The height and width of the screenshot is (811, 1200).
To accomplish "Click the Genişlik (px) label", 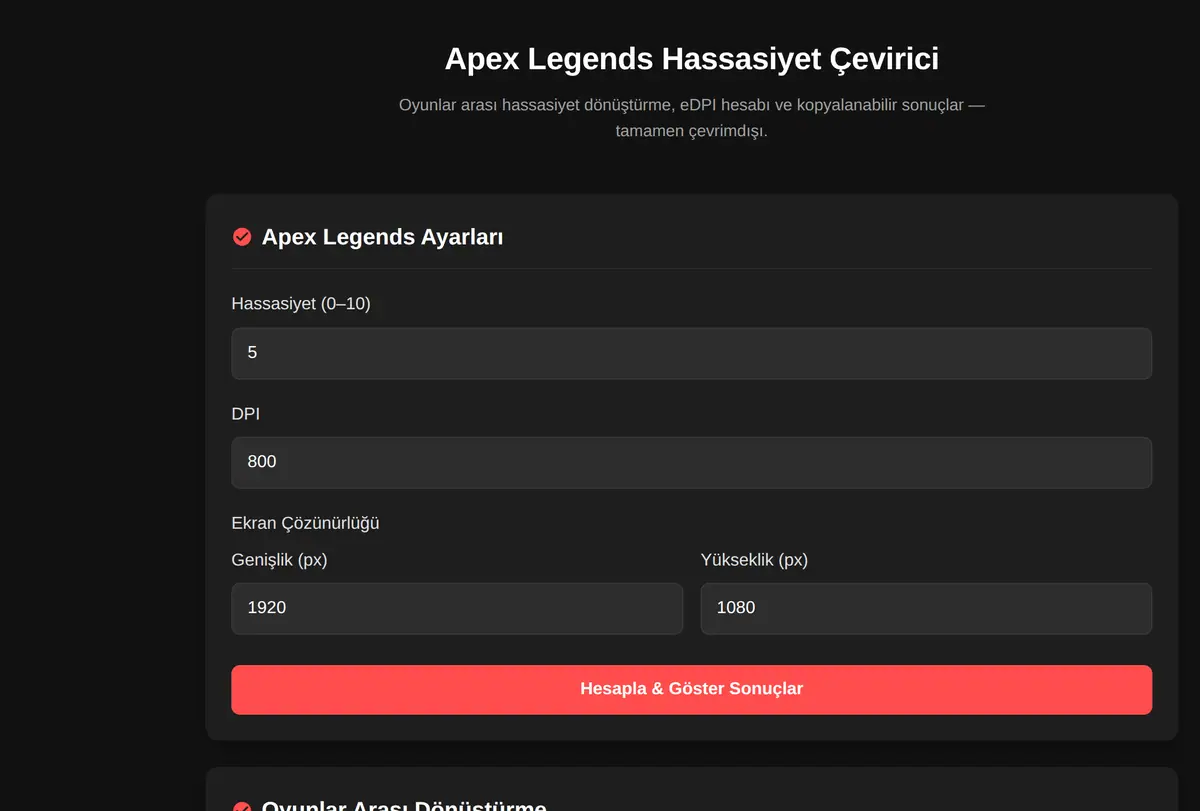I will (x=279, y=560).
